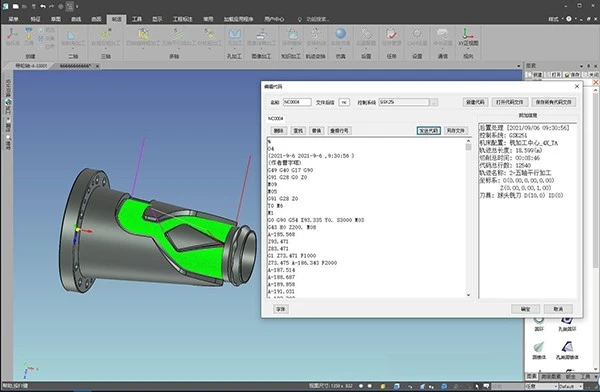
Task: Expand the arrow under the XY正视图 icon
Action: pyautogui.click(x=468, y=49)
